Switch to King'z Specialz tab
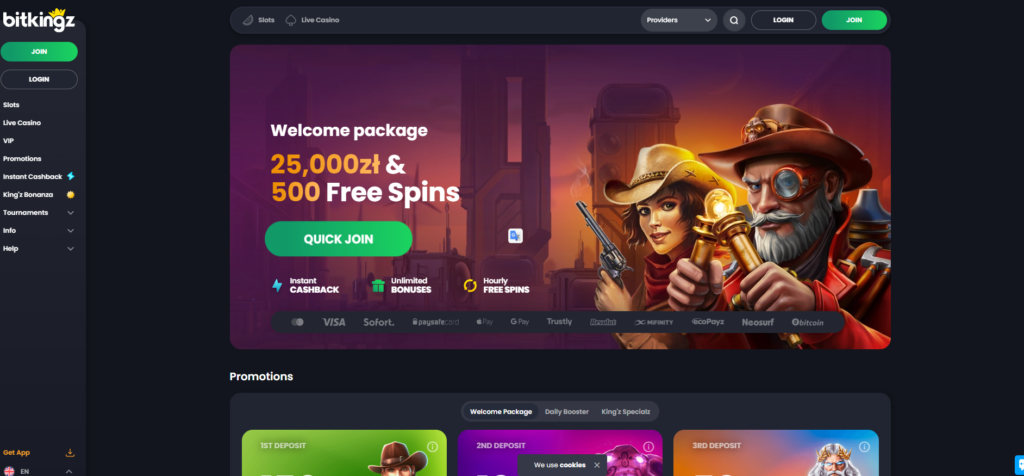This screenshot has height=476, width=1024. (x=626, y=411)
